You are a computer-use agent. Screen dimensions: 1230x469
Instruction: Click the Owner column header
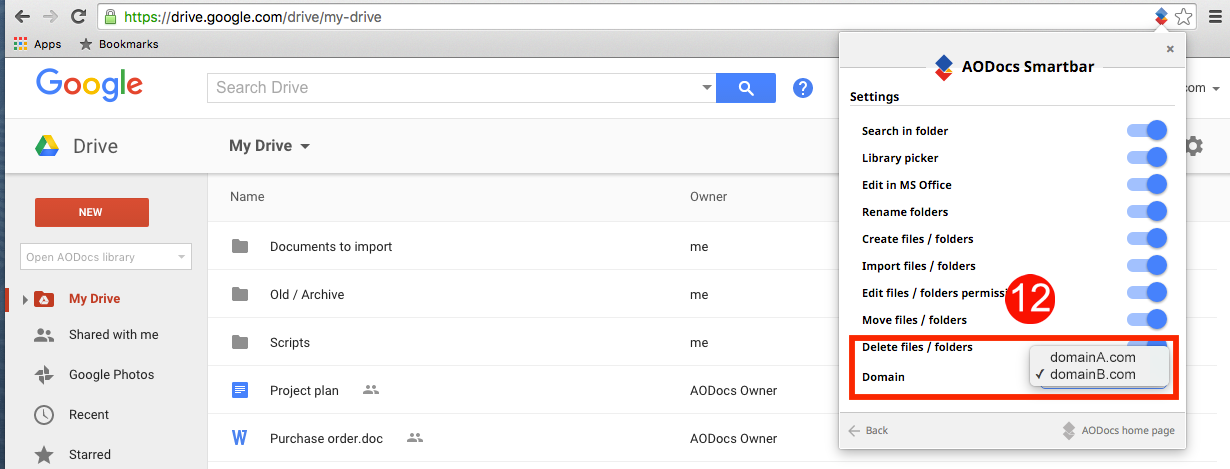click(x=708, y=197)
